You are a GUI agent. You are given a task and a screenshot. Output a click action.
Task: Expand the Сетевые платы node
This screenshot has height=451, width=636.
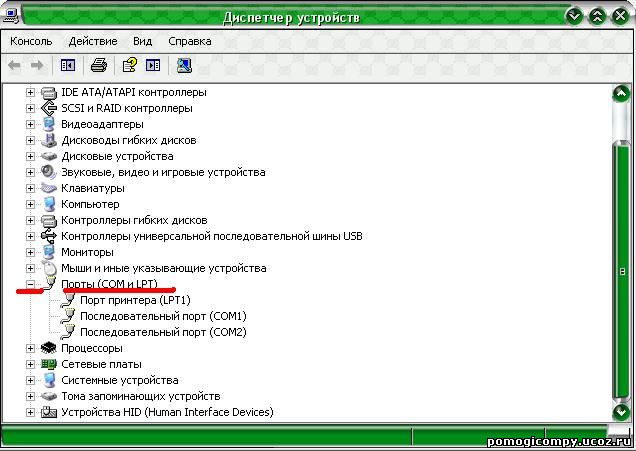30,364
